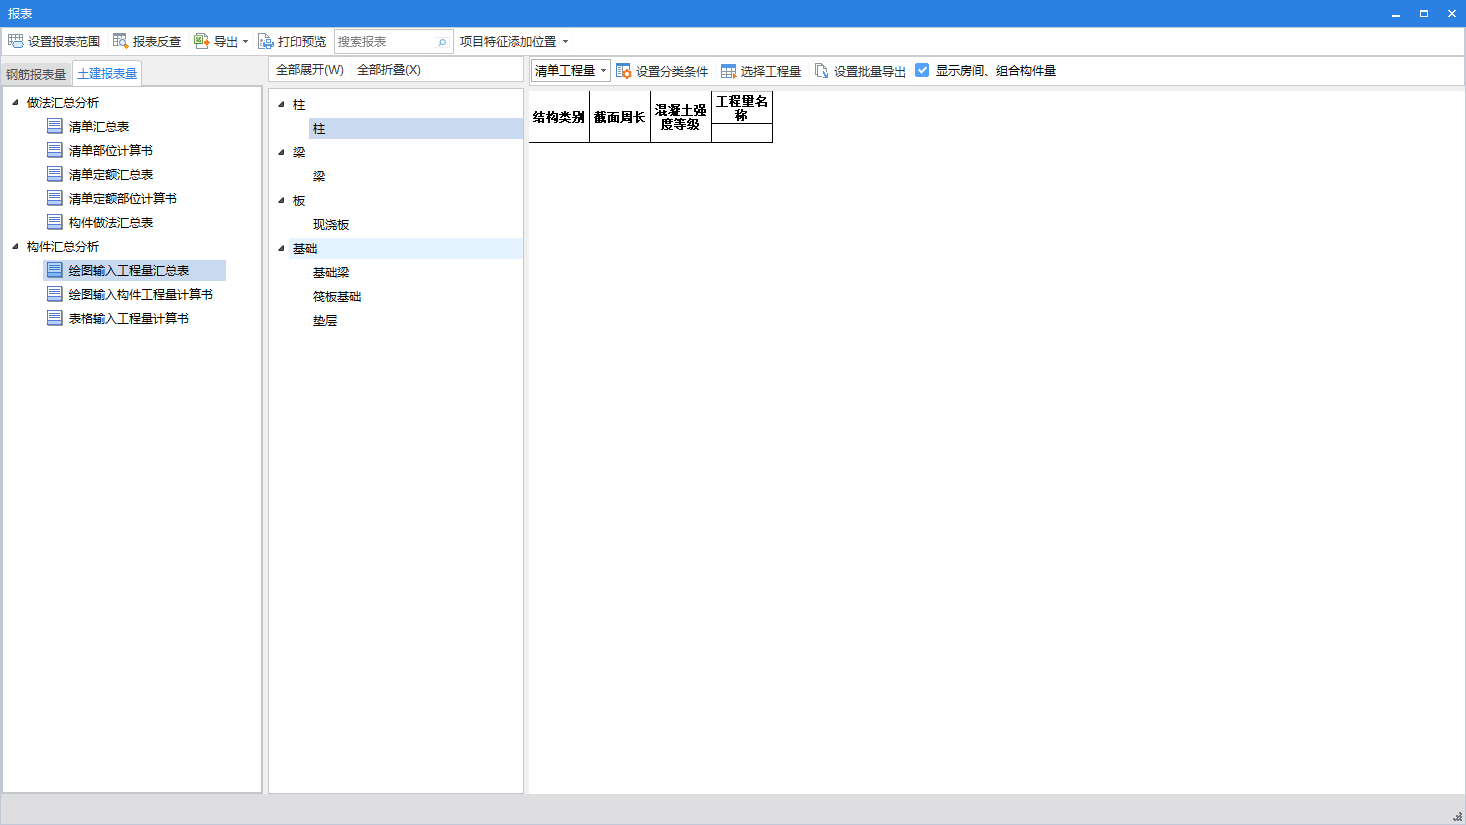Screen dimensions: 1466x825
Task: Switch to the 土建报表量 tab
Action: coord(107,73)
